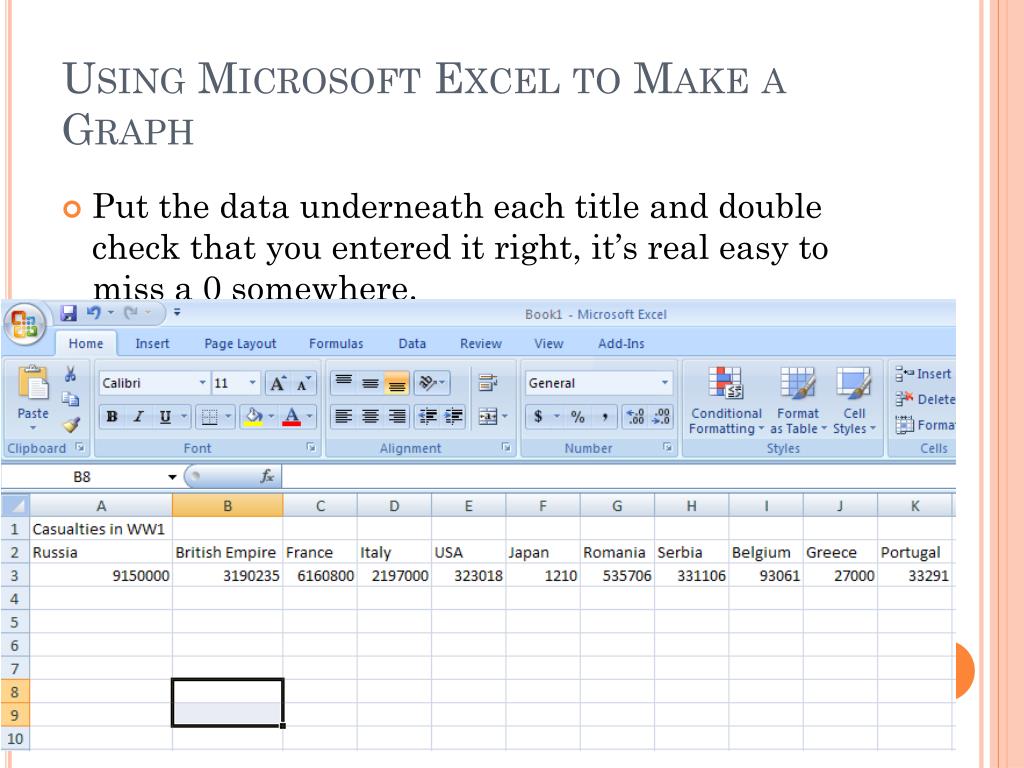Open font color dropdown arrow

[310, 416]
